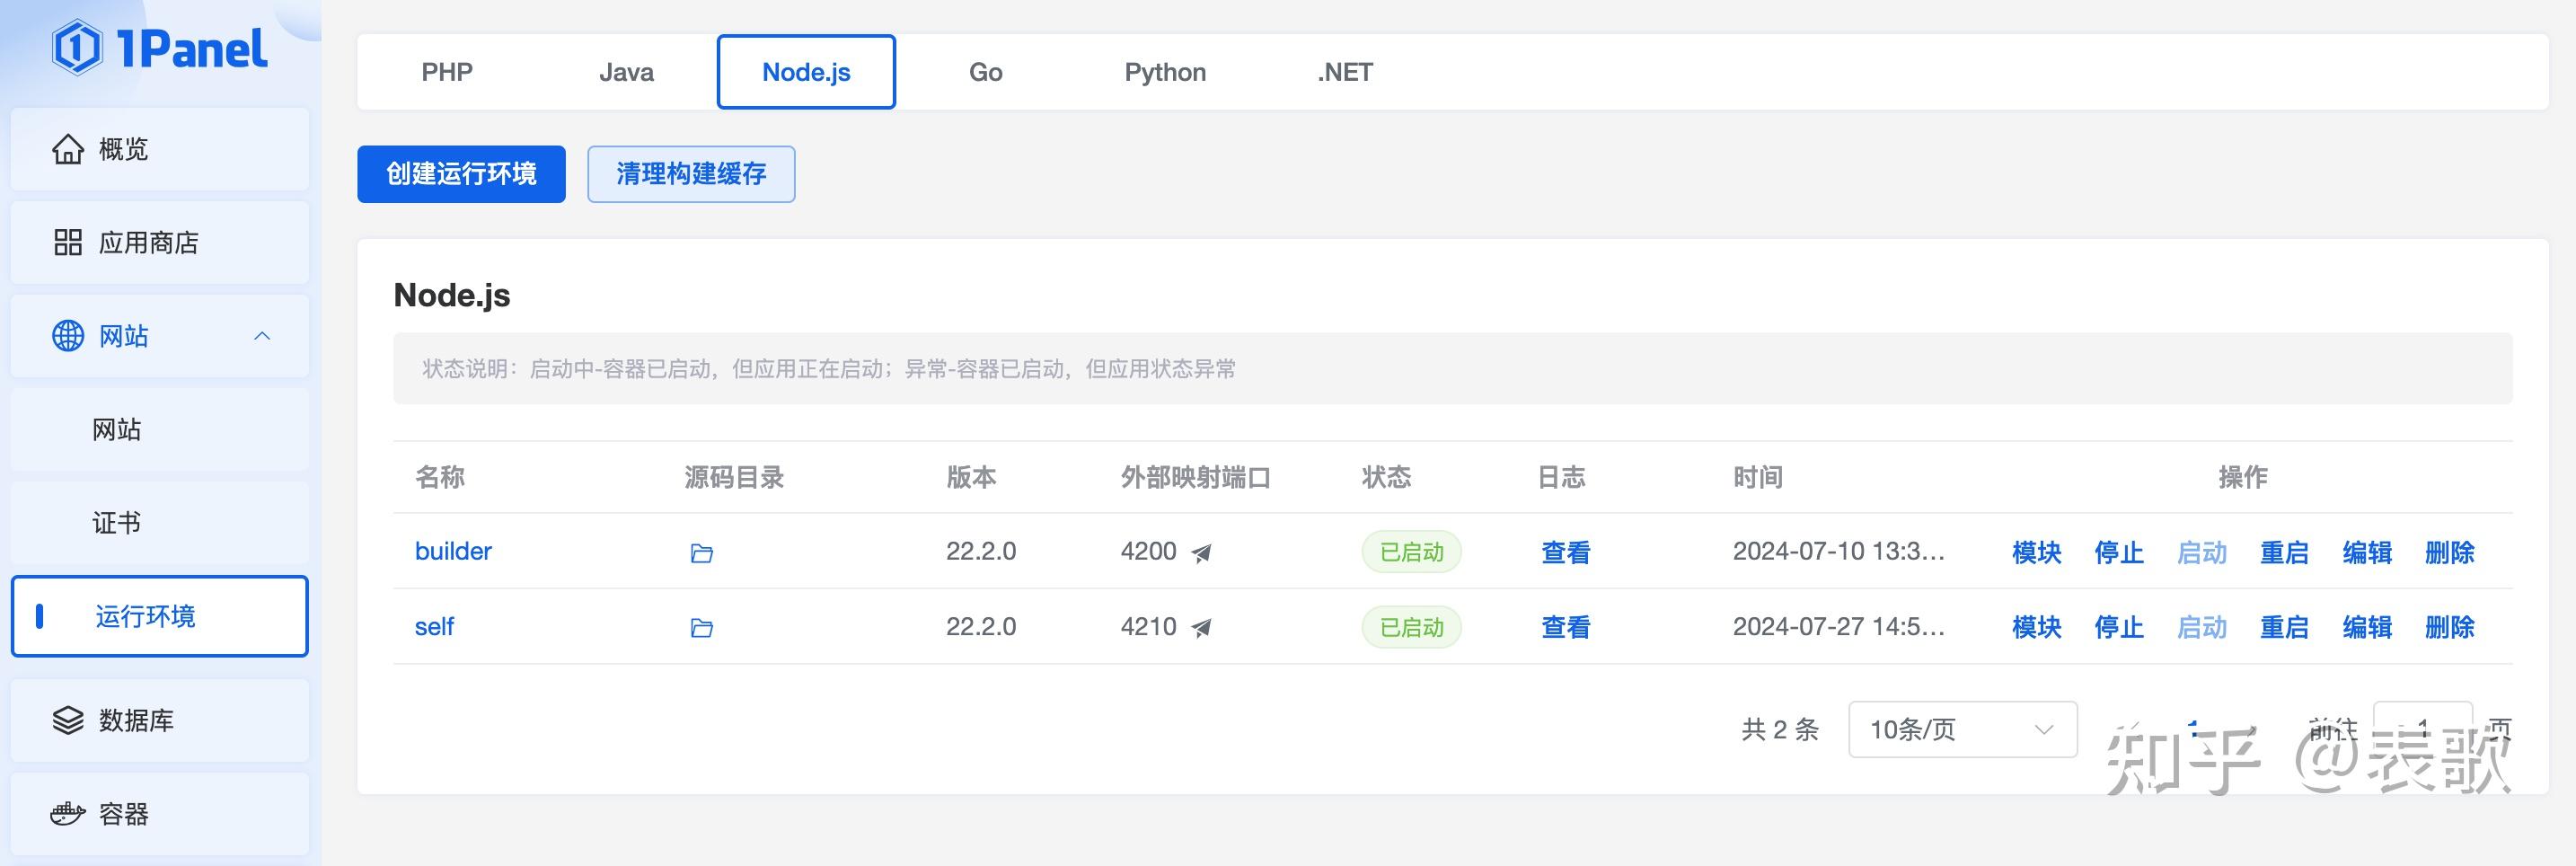Restart (重启) the builder runtime
Screen dimensions: 2576x866
(2284, 552)
